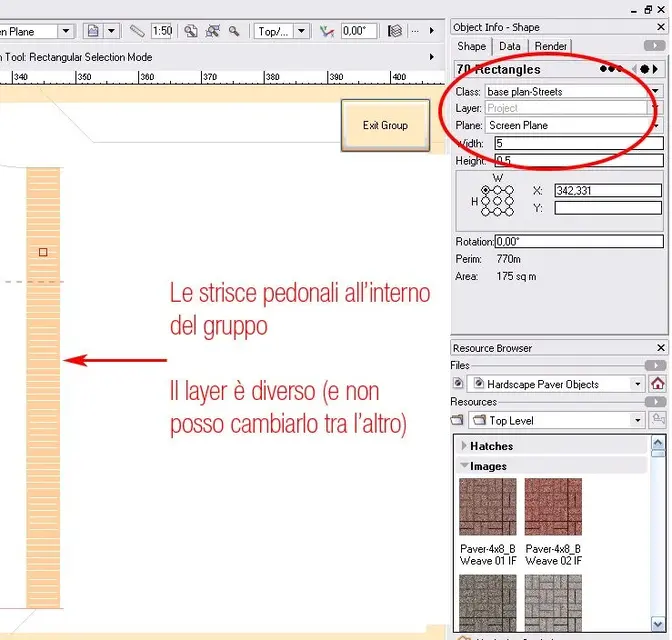Click the Rotate Plan axis icon
Viewport: 672px width, 640px height.
[x=327, y=31]
